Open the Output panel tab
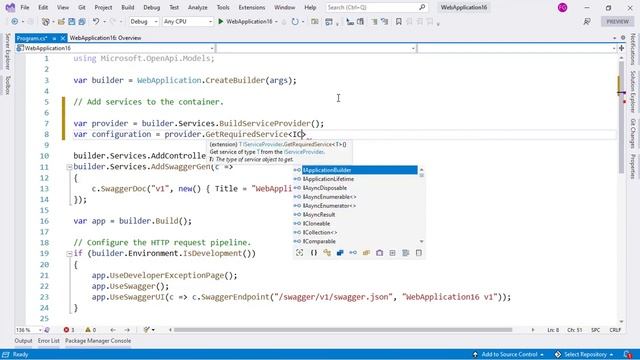 coord(23,340)
